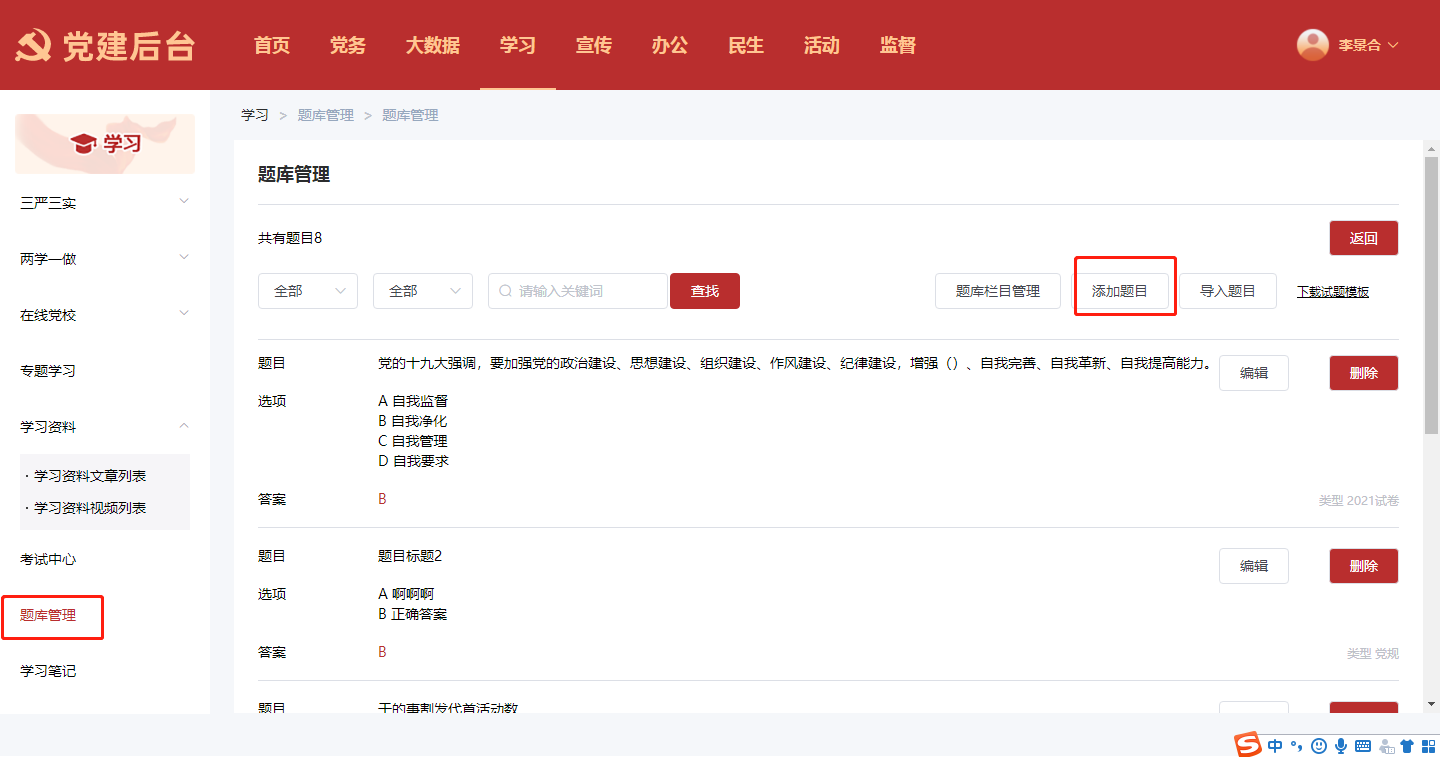Open the 宣传 top navigation item
Image resolution: width=1440 pixels, height=757 pixels.
(x=594, y=45)
